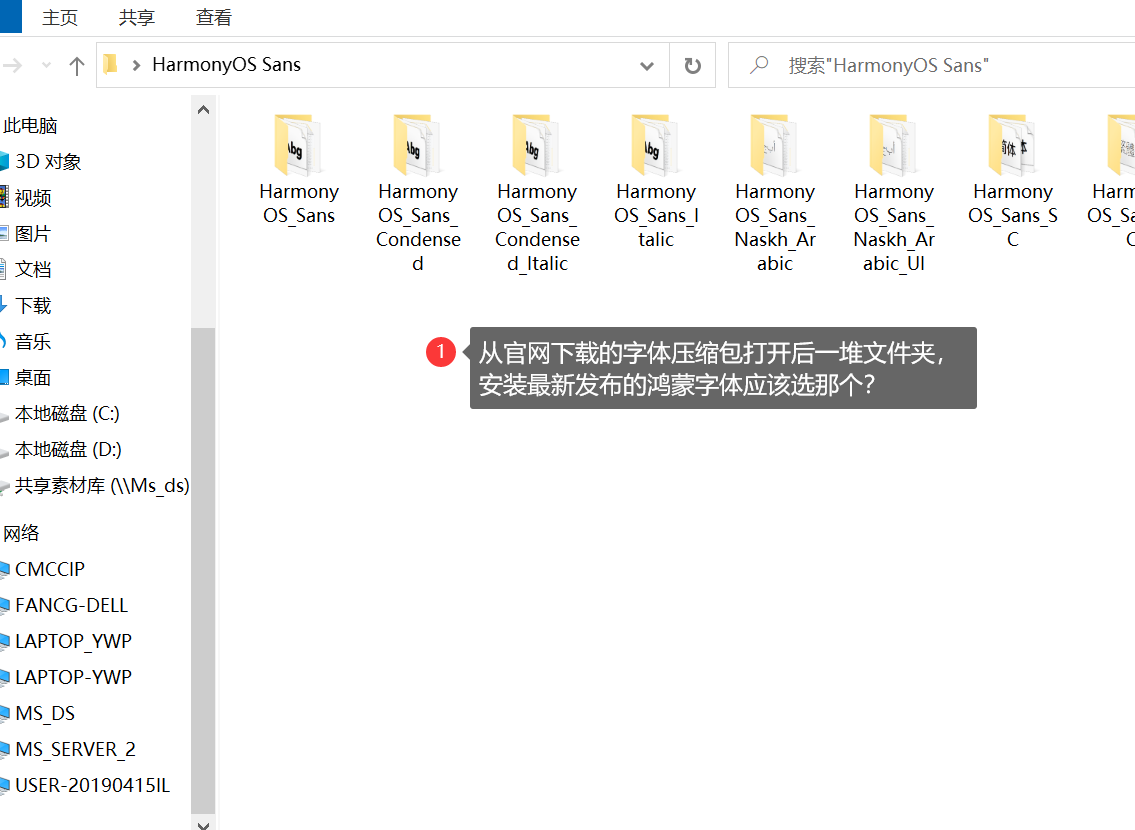Select LAPTOP-YWP network computer
This screenshot has height=830, width=1135.
[73, 677]
